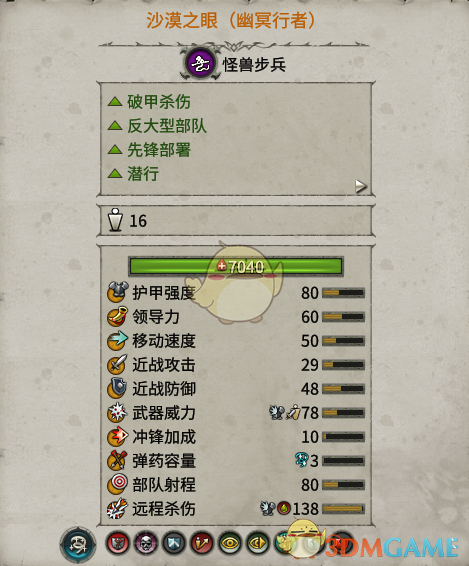Click the armor strength icon
Image resolution: width=469 pixels, height=566 pixels.
pyautogui.click(x=118, y=292)
